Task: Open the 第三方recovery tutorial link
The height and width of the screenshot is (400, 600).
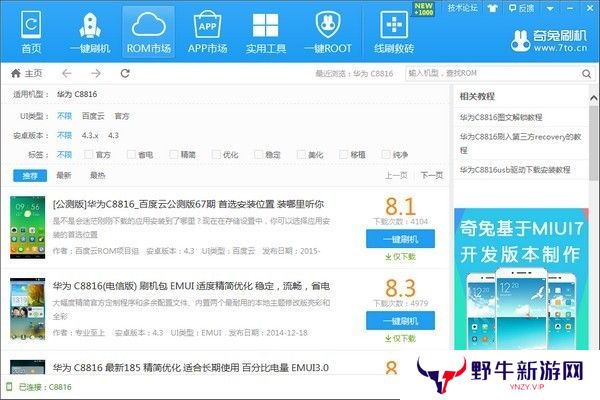Action: pyautogui.click(x=521, y=143)
